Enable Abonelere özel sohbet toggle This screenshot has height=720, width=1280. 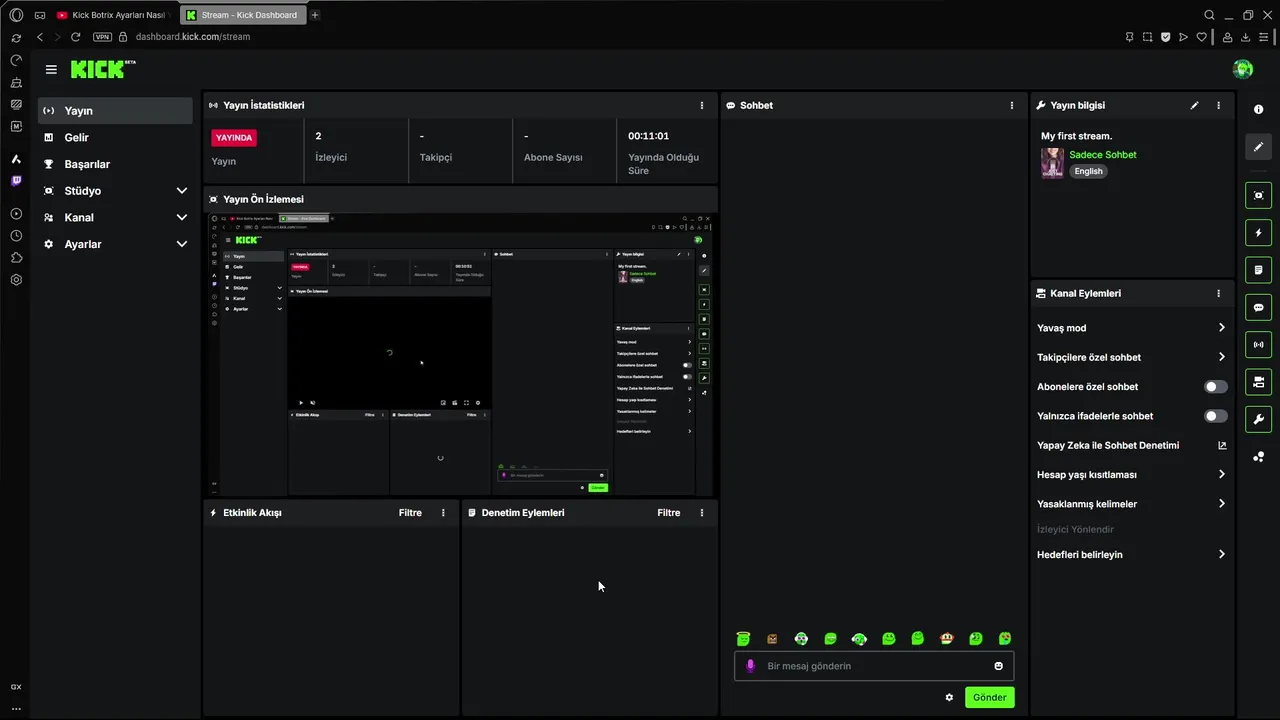coord(1216,387)
